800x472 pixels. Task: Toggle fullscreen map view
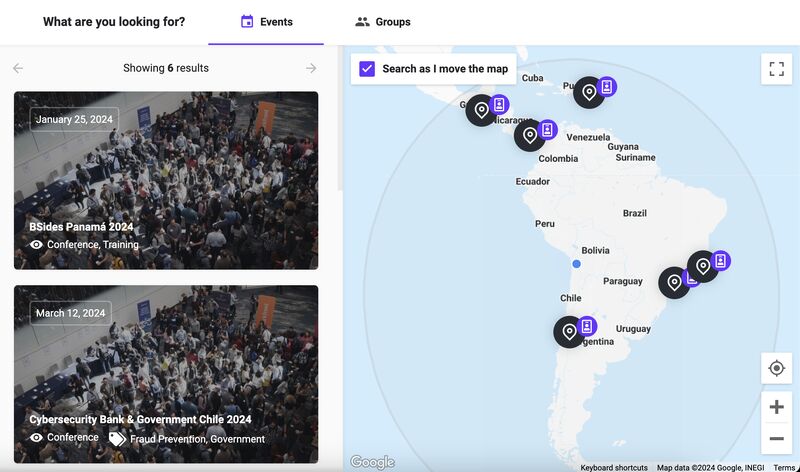click(777, 69)
